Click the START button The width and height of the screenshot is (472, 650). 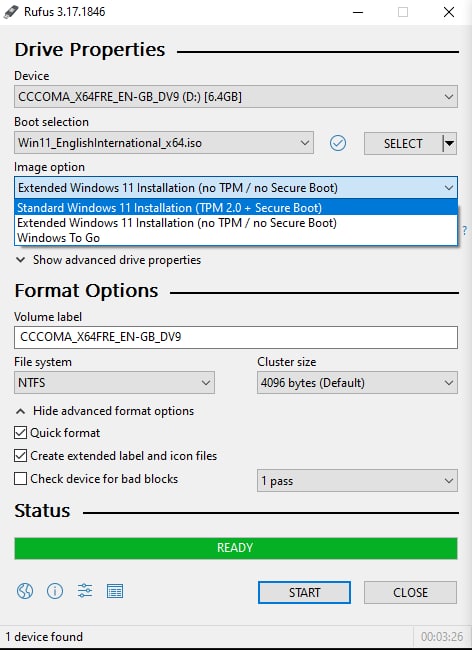click(304, 592)
